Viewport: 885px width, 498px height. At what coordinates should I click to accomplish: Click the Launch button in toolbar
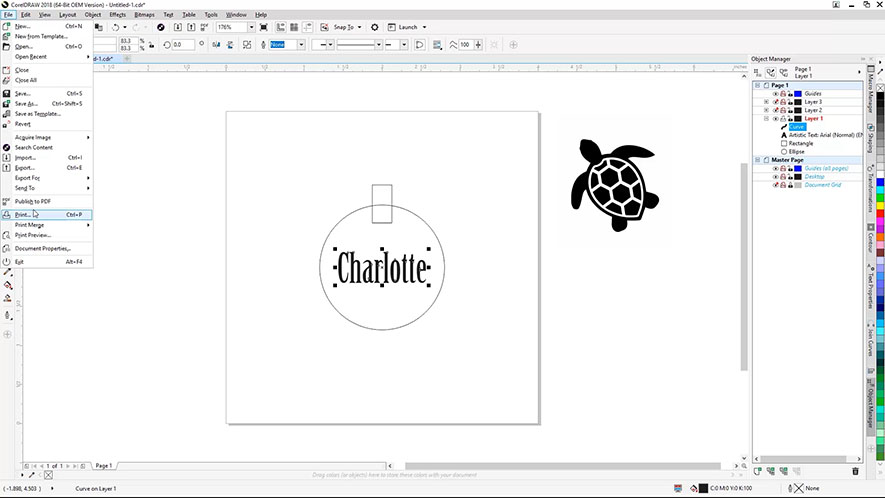pos(410,27)
